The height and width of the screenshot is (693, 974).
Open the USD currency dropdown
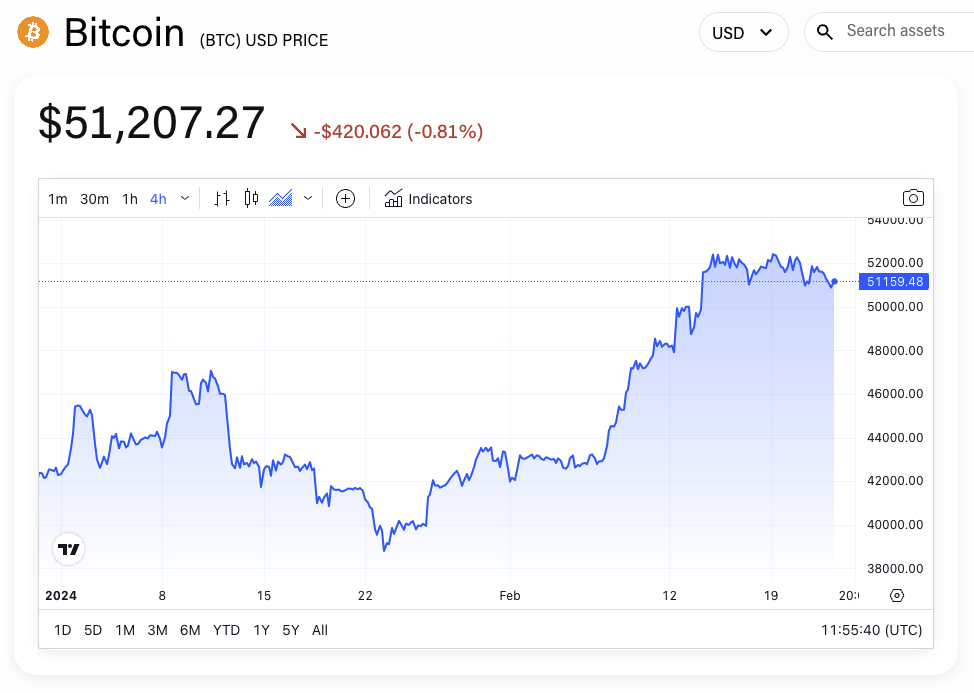(x=744, y=31)
